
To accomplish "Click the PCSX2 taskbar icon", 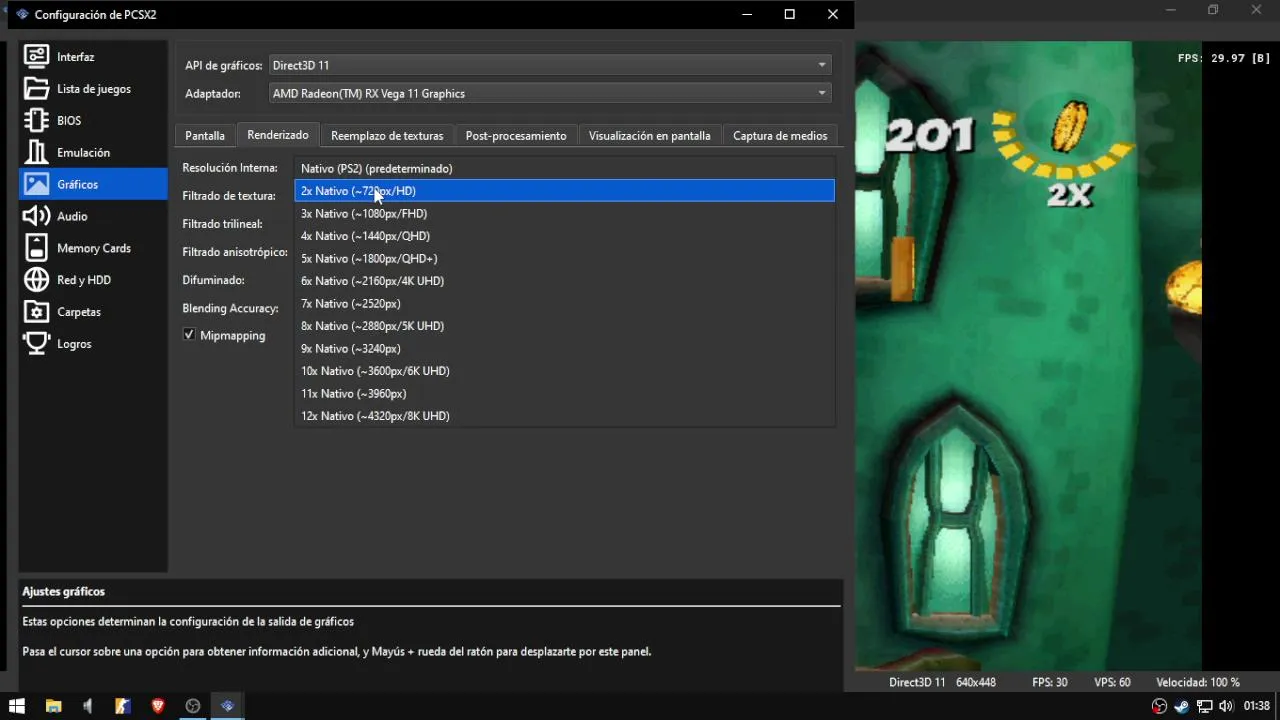I will pos(228,706).
